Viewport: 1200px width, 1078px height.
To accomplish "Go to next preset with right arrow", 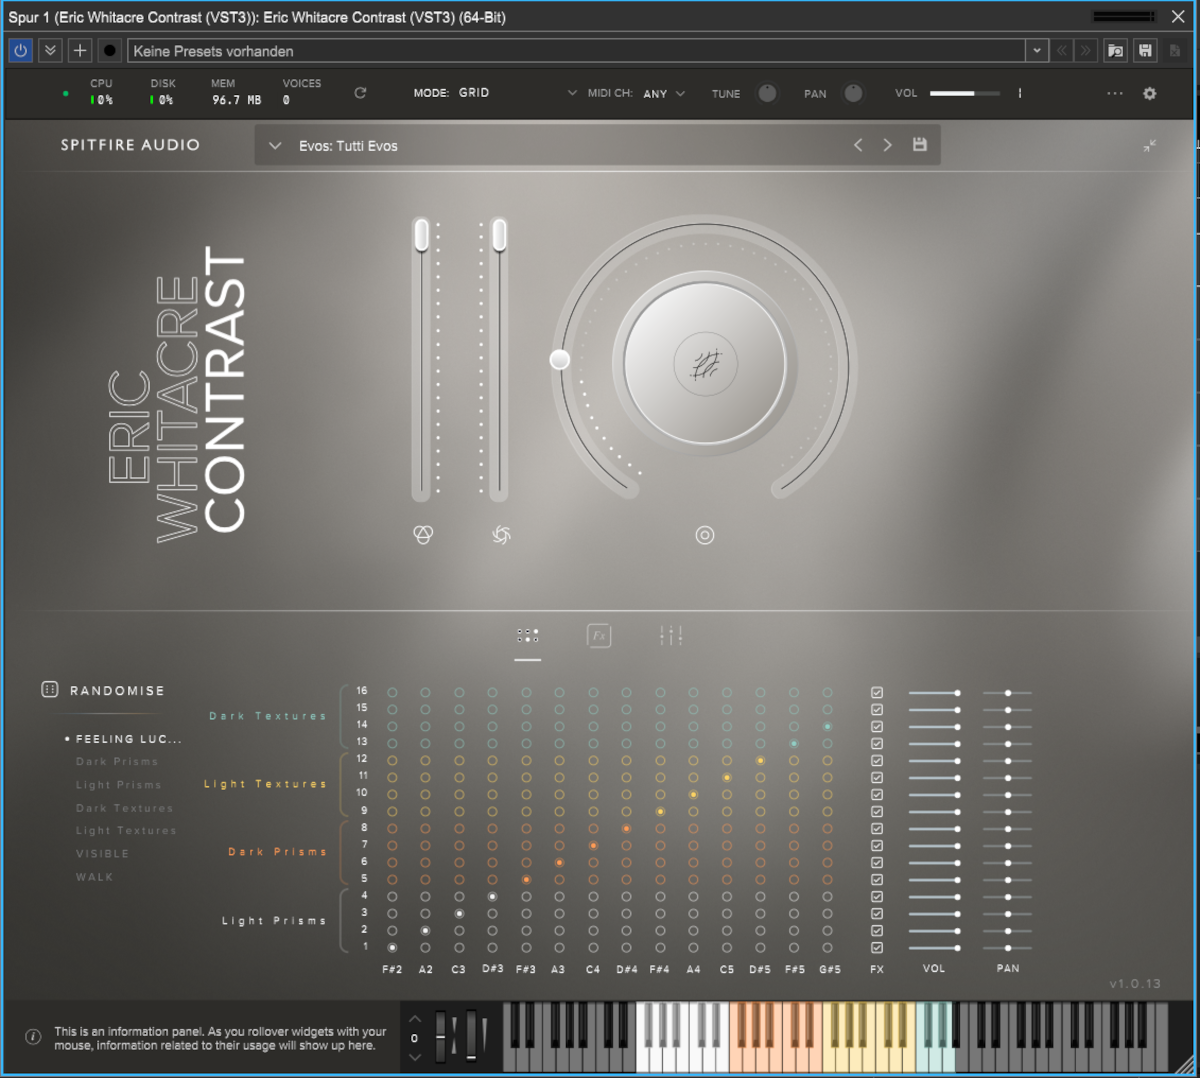I will [887, 145].
